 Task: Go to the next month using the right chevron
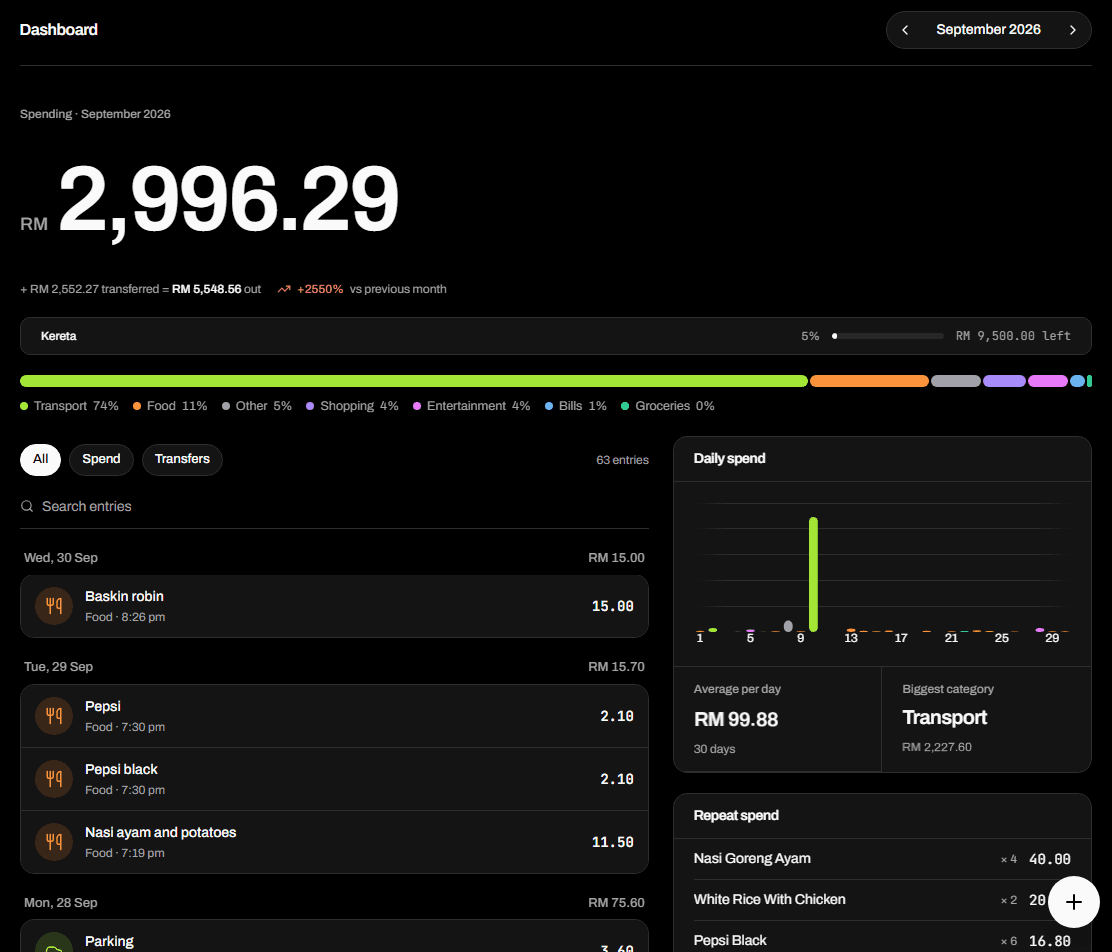(1072, 30)
